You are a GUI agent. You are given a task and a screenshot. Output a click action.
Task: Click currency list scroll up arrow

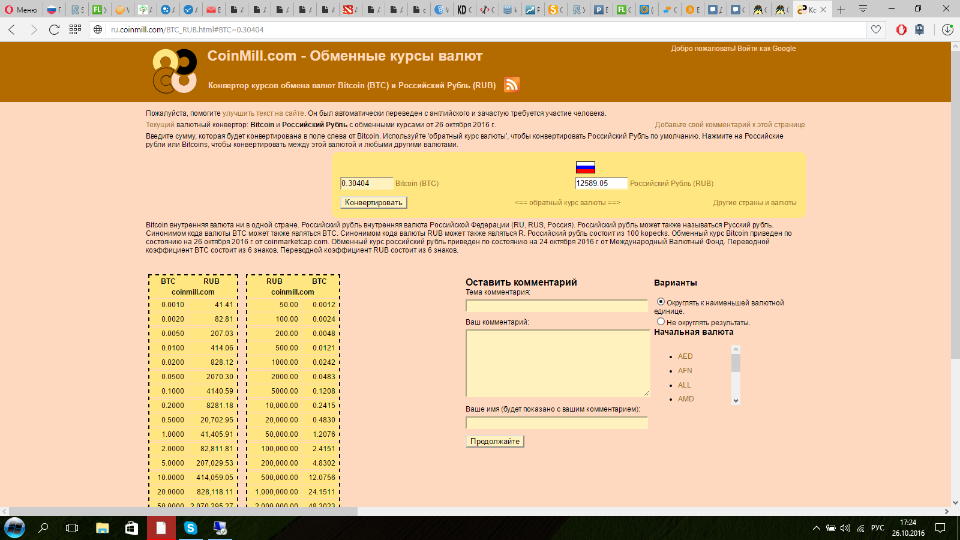point(736,350)
